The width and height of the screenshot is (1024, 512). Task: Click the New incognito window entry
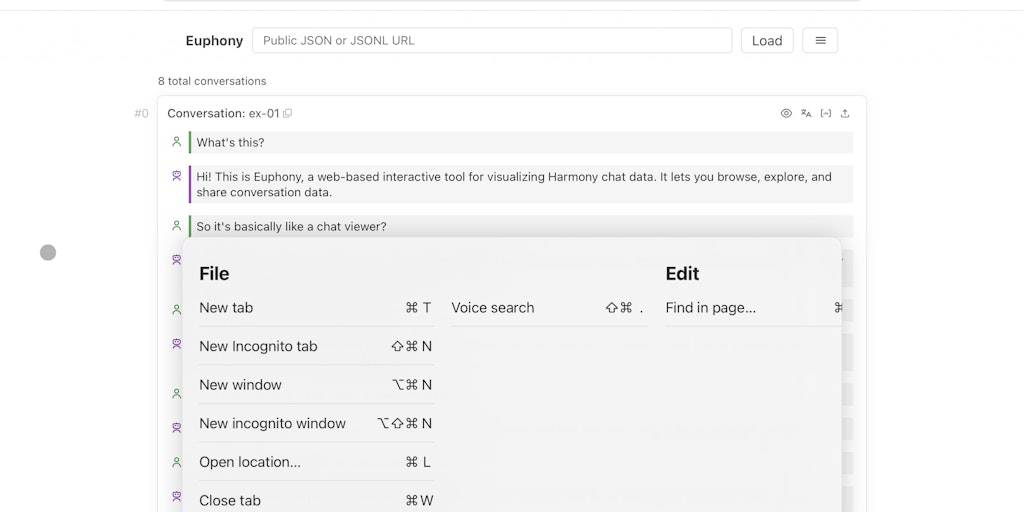tap(315, 423)
